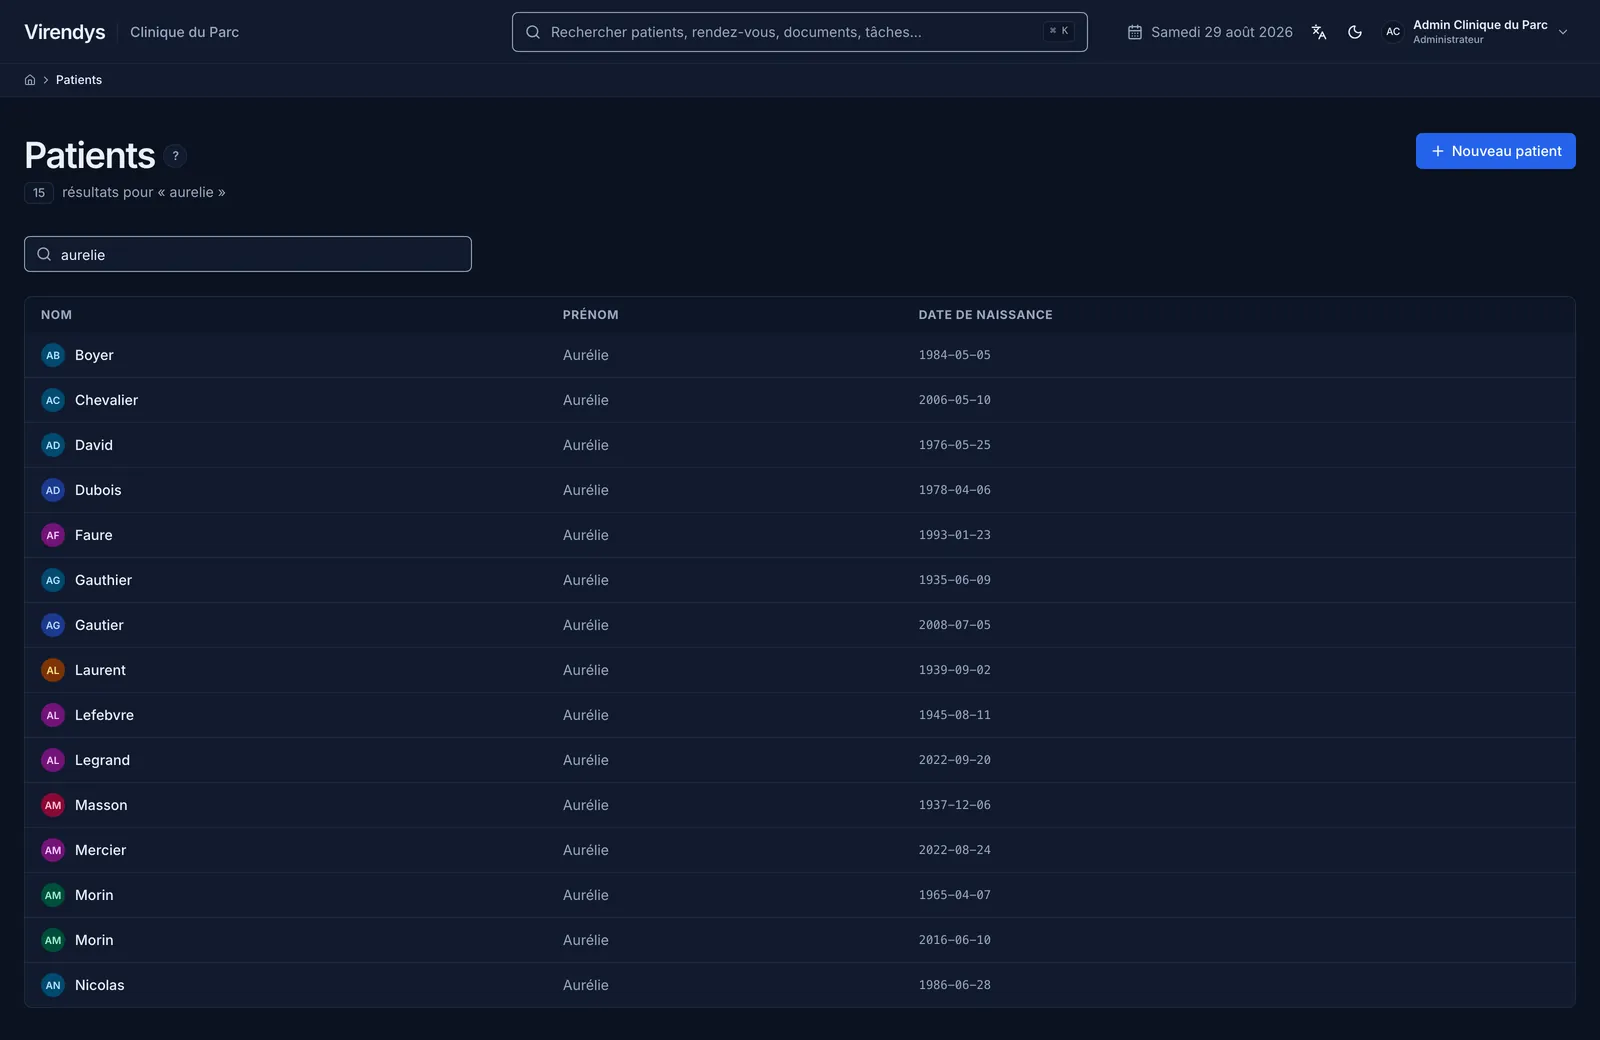This screenshot has height=1040, width=1600.
Task: Click birth date 1976-05-25
Action: click(x=954, y=445)
